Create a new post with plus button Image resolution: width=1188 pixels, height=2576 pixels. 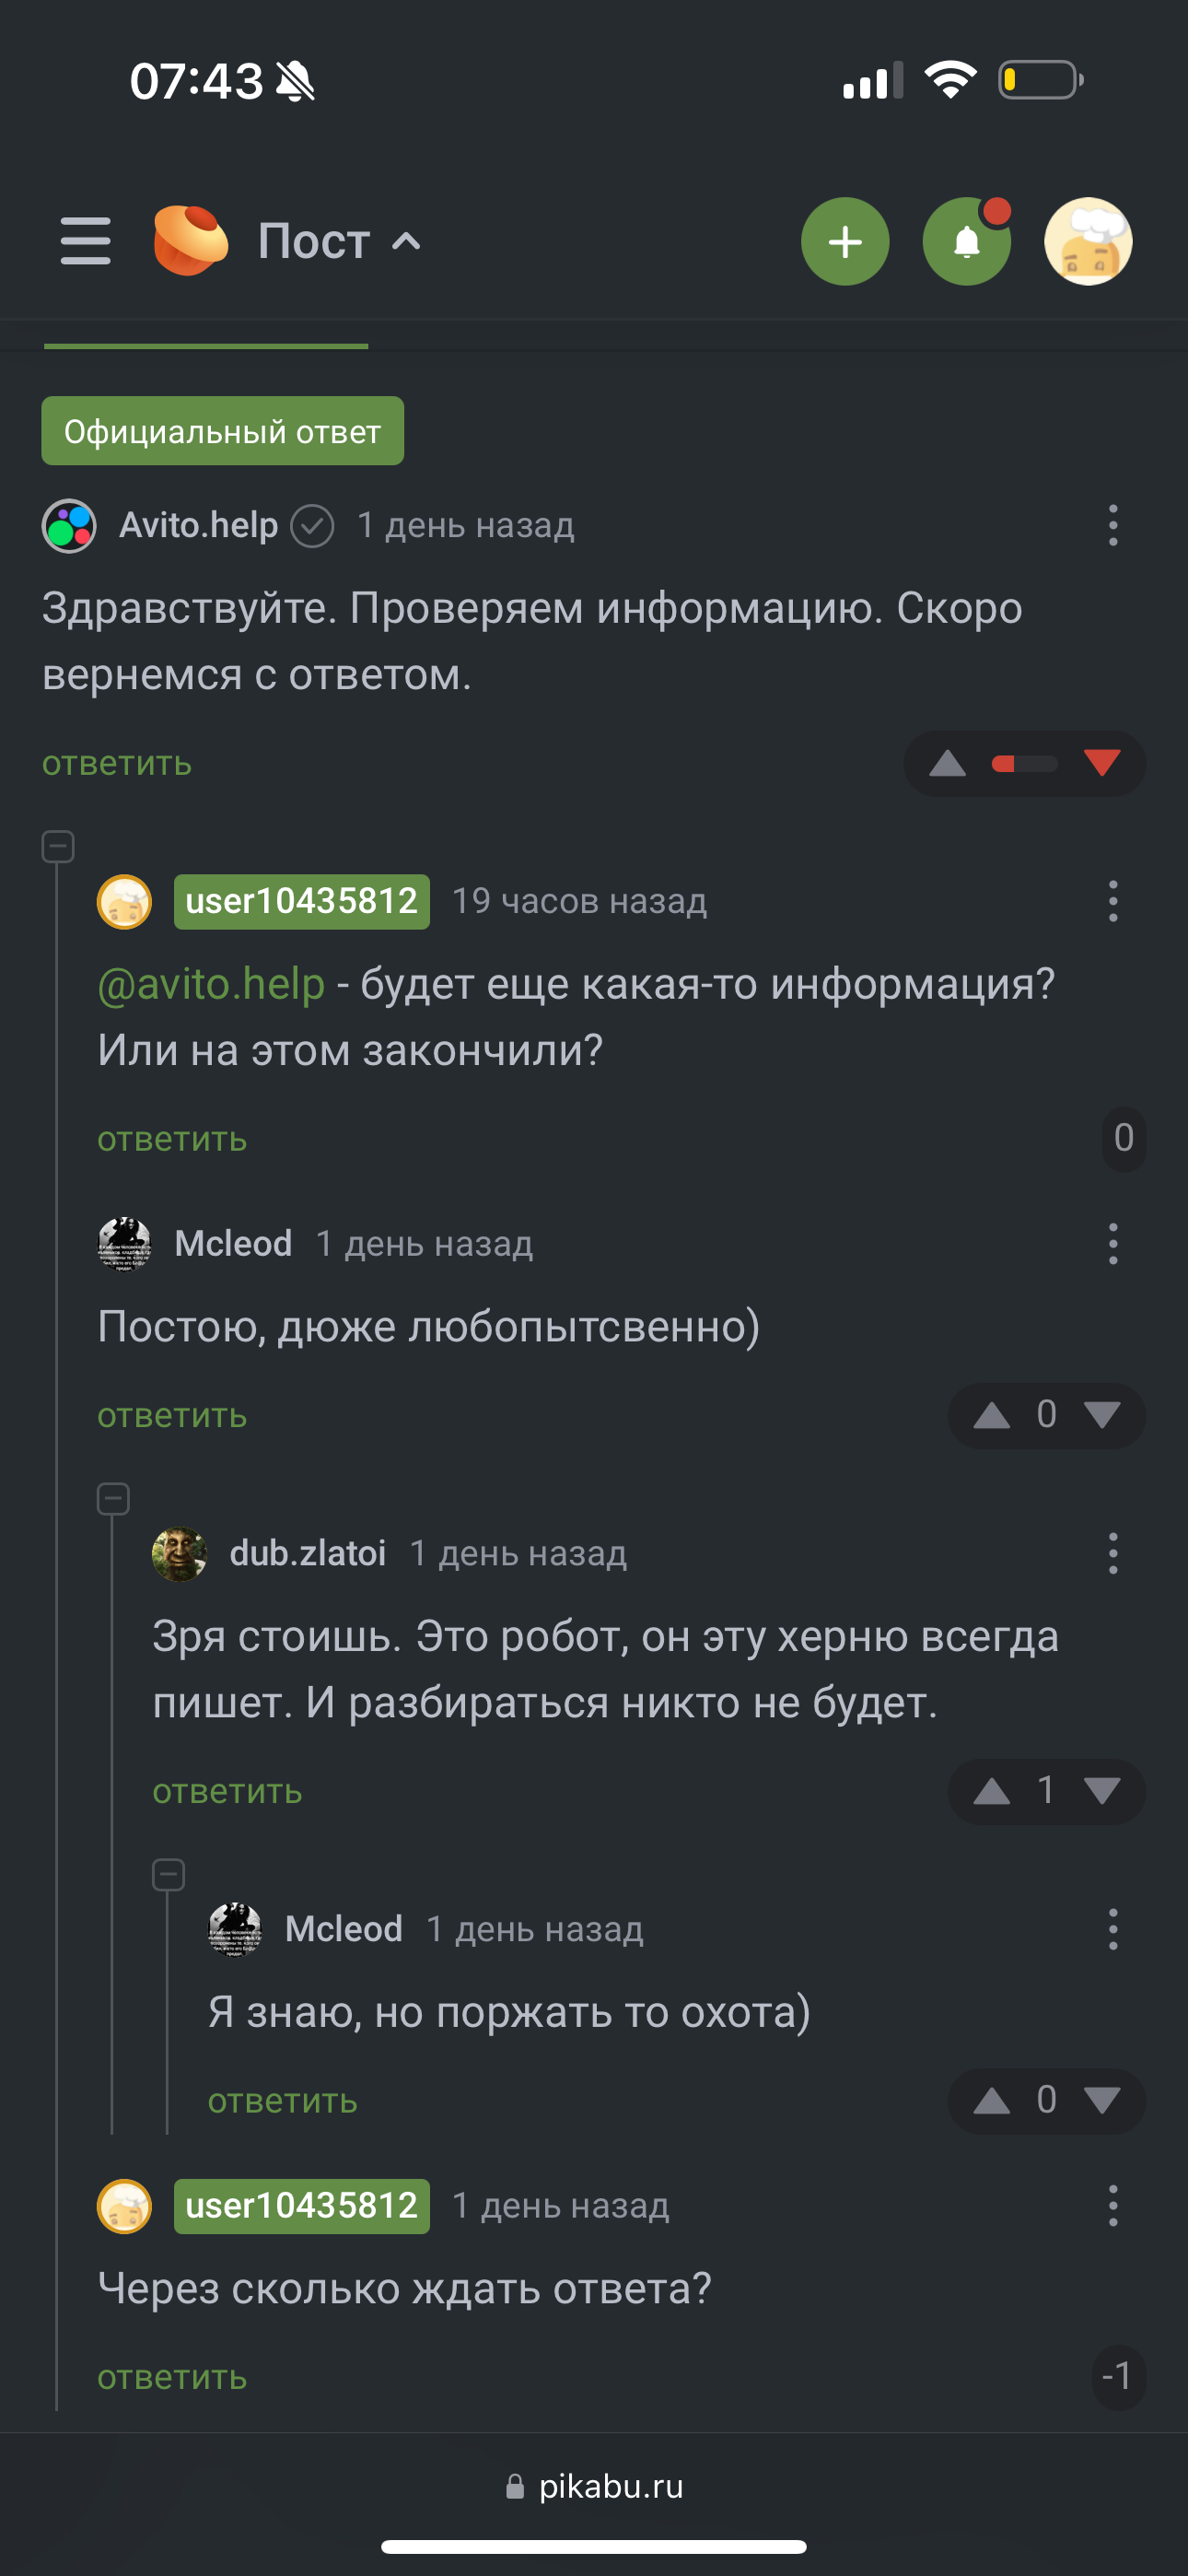coord(845,242)
